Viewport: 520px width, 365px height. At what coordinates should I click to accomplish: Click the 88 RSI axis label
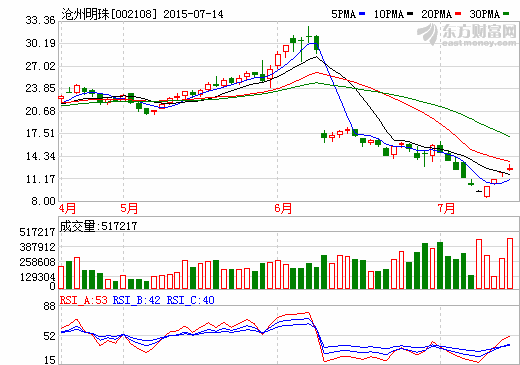click(x=49, y=307)
